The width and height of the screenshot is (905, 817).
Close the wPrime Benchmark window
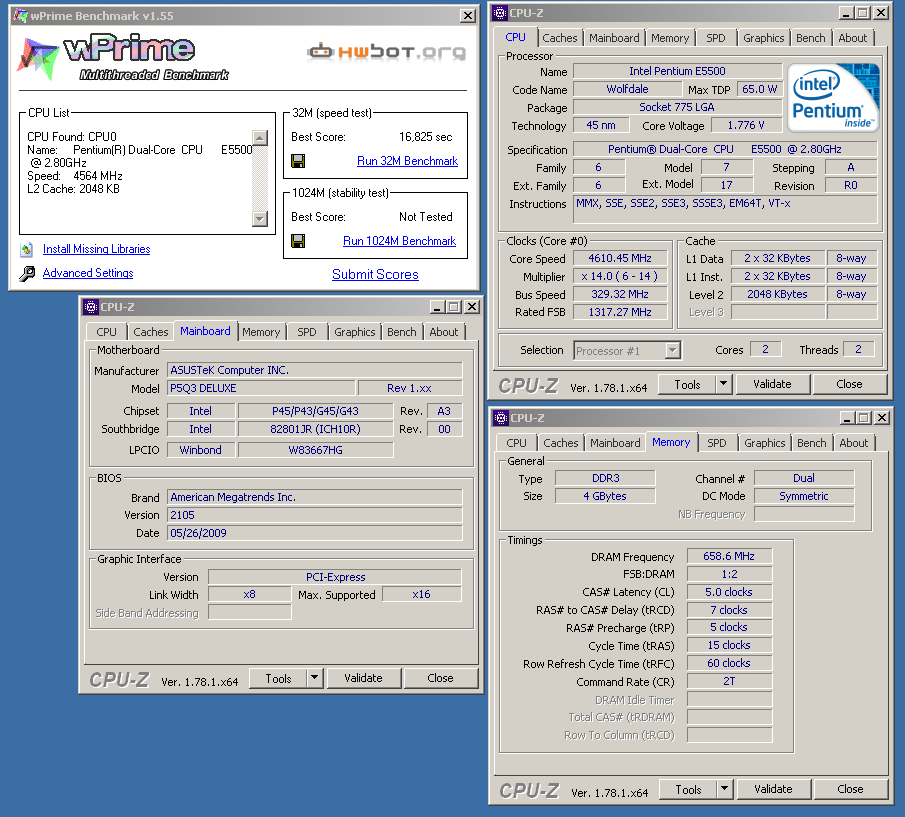(x=468, y=16)
